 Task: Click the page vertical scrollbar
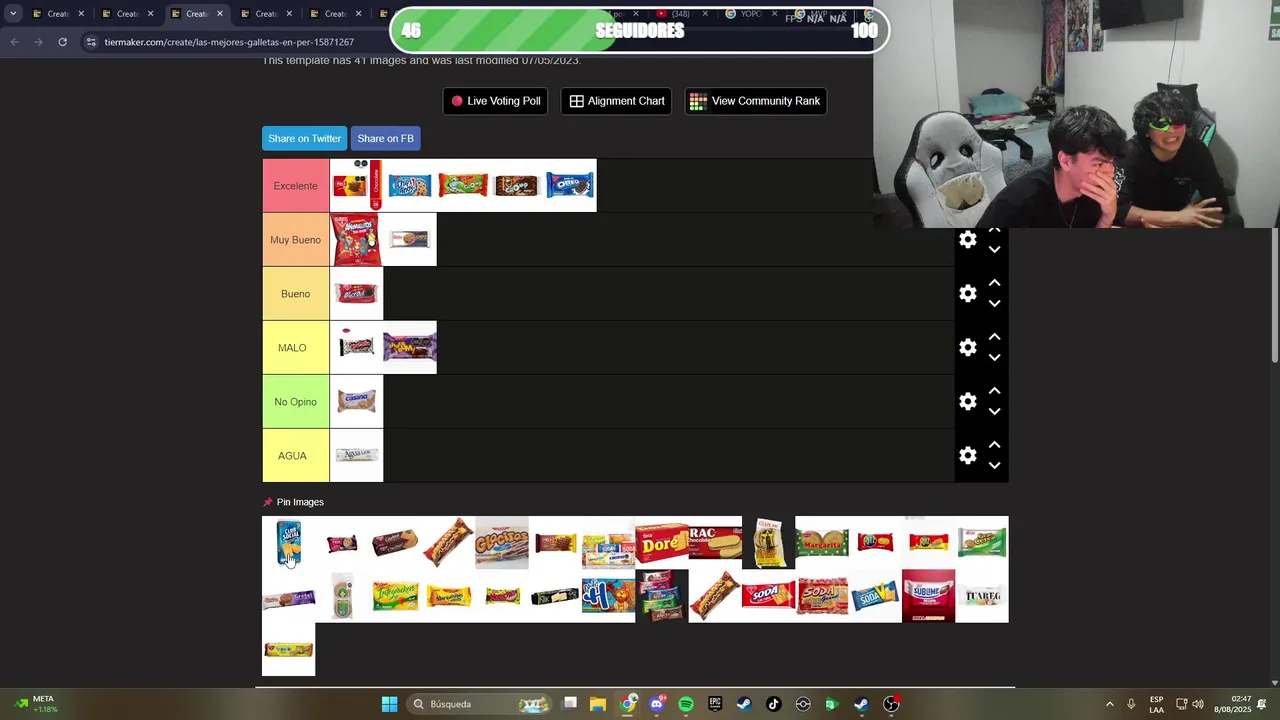point(1274,295)
